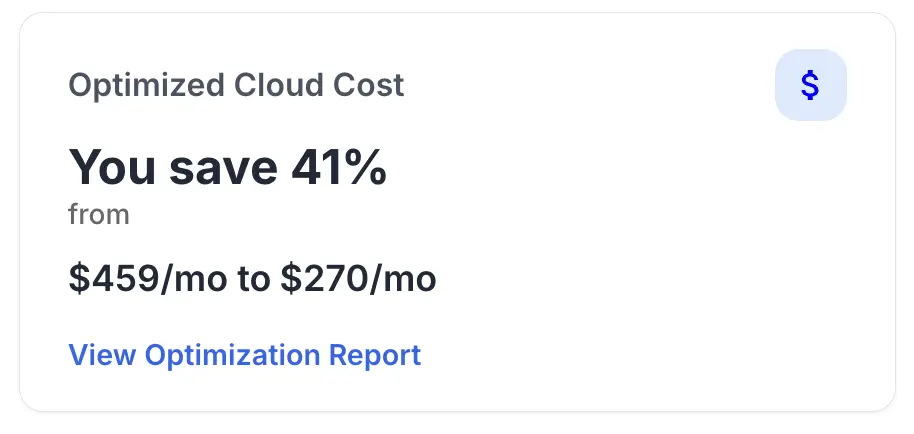This screenshot has width=914, height=434.
Task: Select the word 'Optimized' in the title
Action: (146, 85)
